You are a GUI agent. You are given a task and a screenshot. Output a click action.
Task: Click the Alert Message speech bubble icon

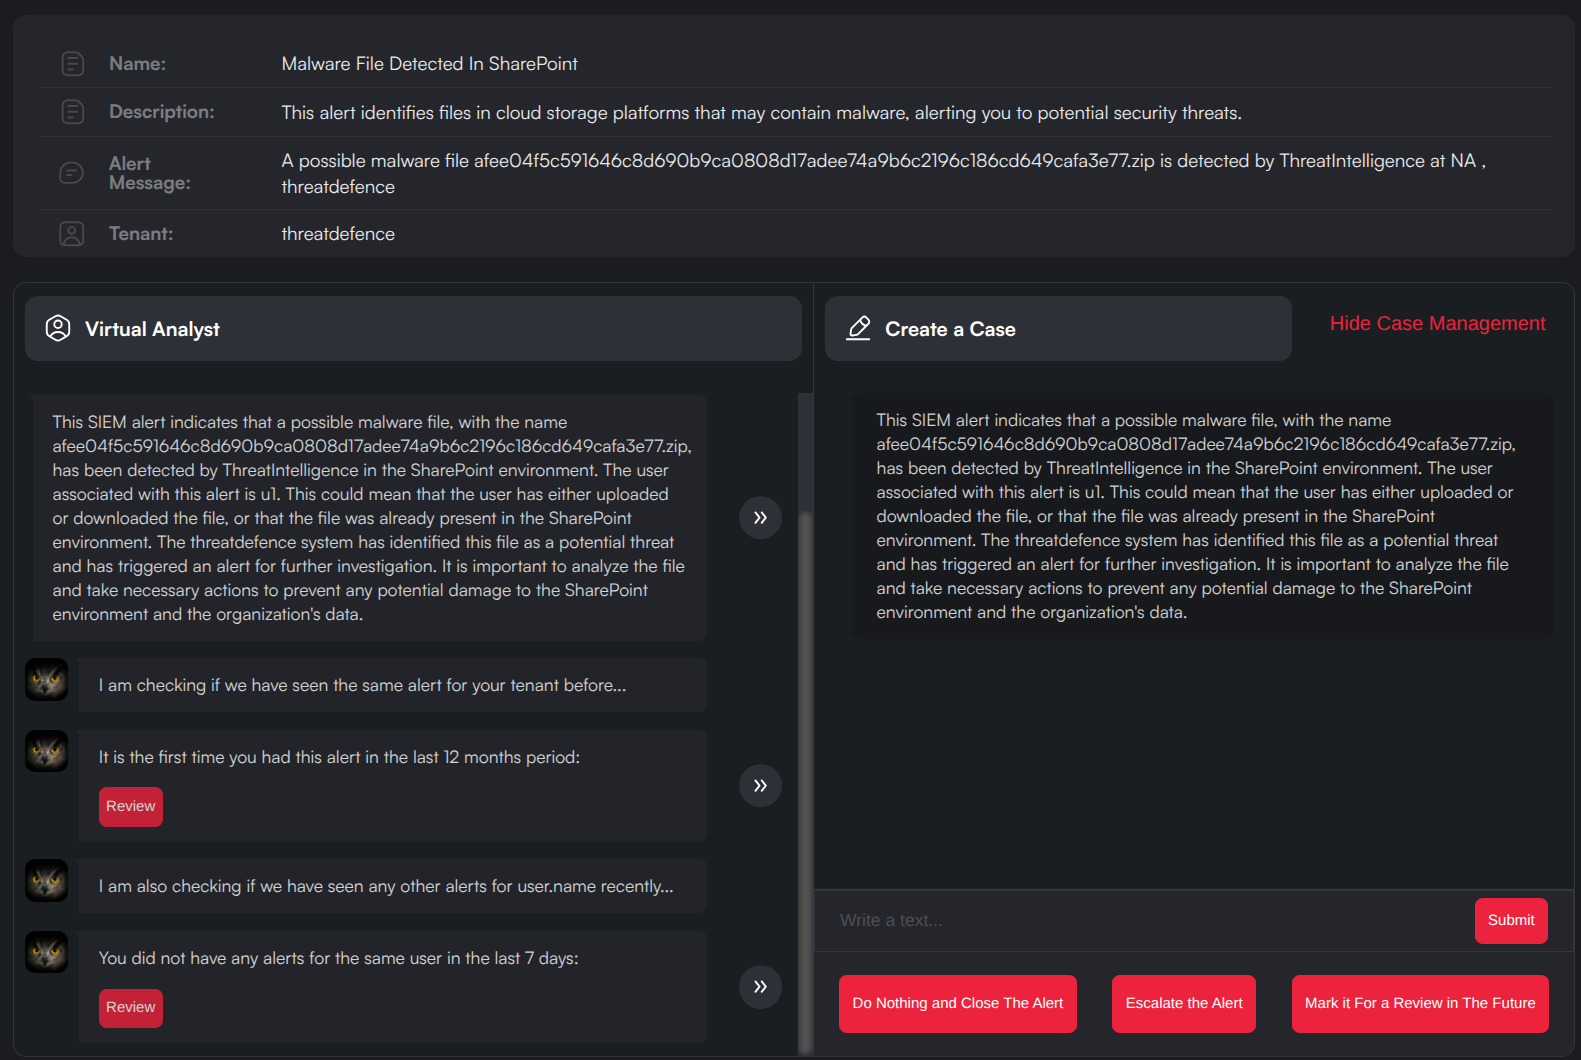pos(72,173)
